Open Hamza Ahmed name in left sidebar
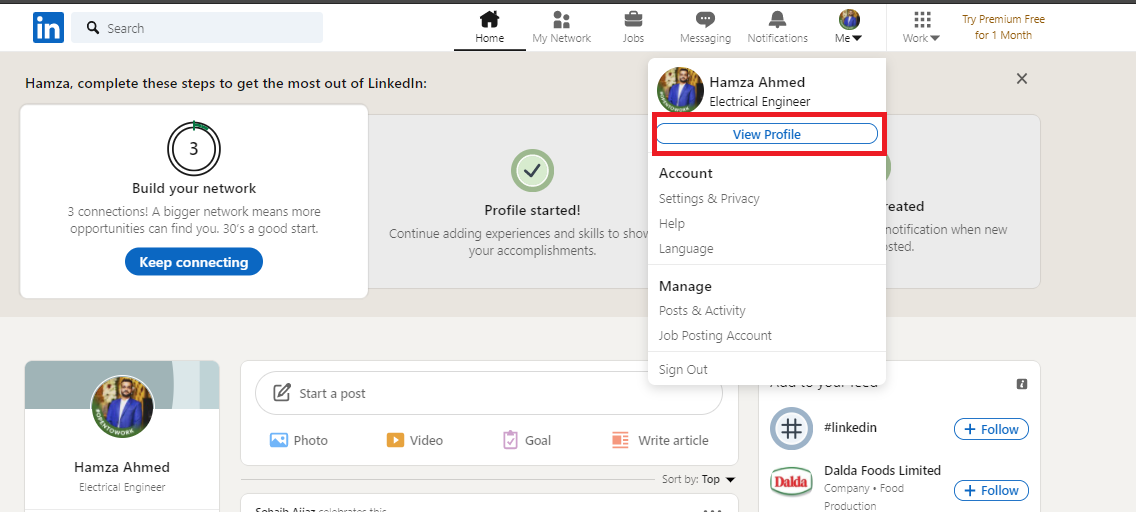The height and width of the screenshot is (512, 1136). pos(122,467)
